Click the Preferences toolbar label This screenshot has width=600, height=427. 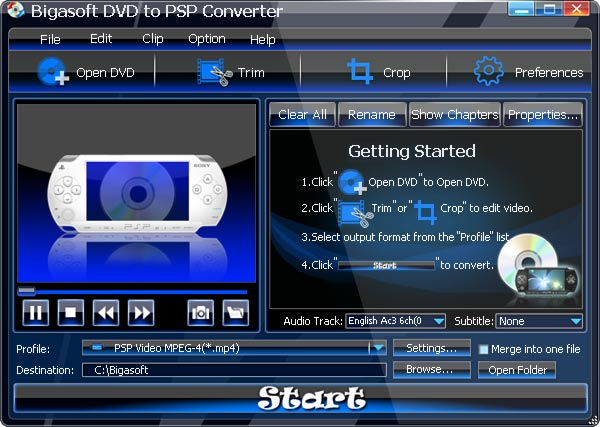click(x=549, y=73)
